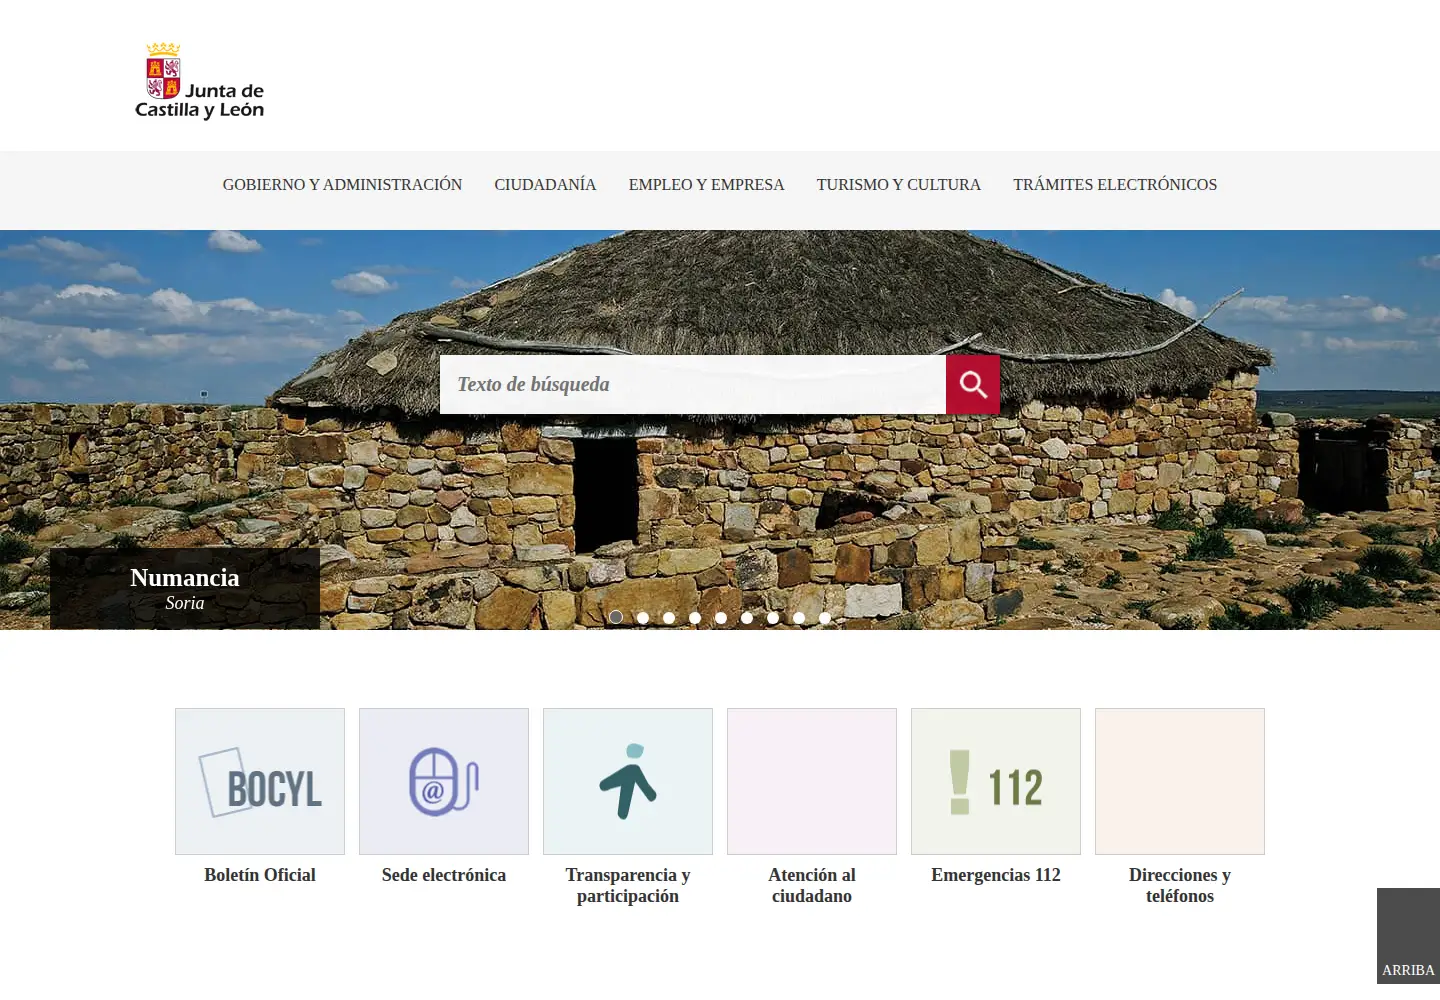Viewport: 1440px width, 1000px height.
Task: Open the GOBIERNO Y ADMINISTRACIÓN menu
Action: (342, 185)
